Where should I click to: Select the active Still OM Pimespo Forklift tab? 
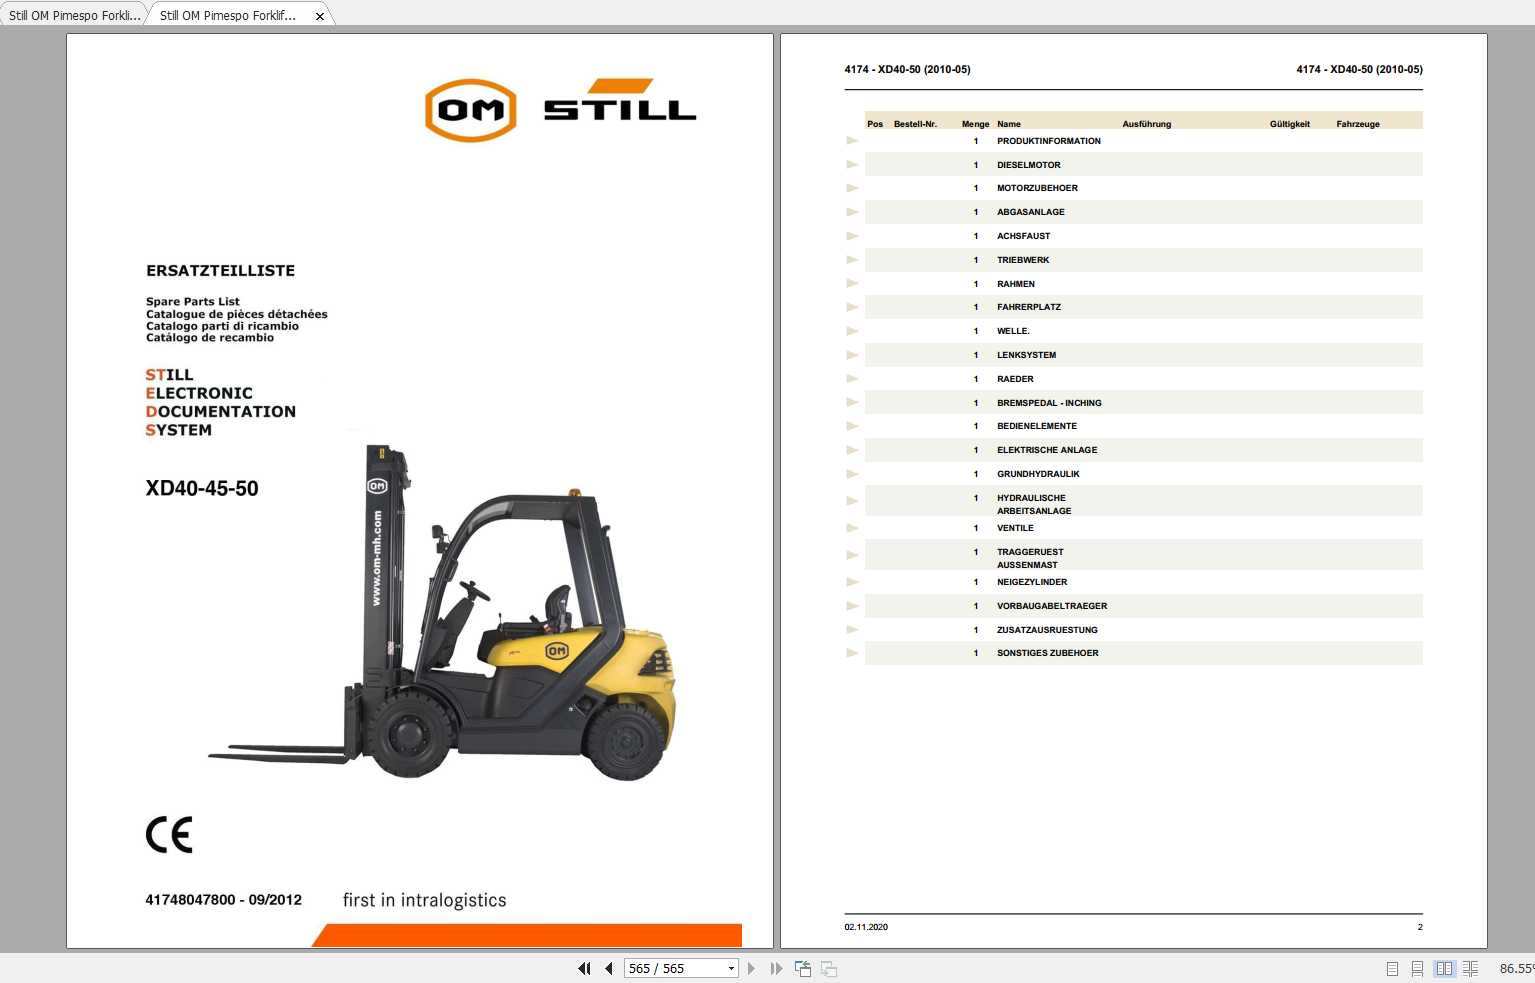[228, 14]
